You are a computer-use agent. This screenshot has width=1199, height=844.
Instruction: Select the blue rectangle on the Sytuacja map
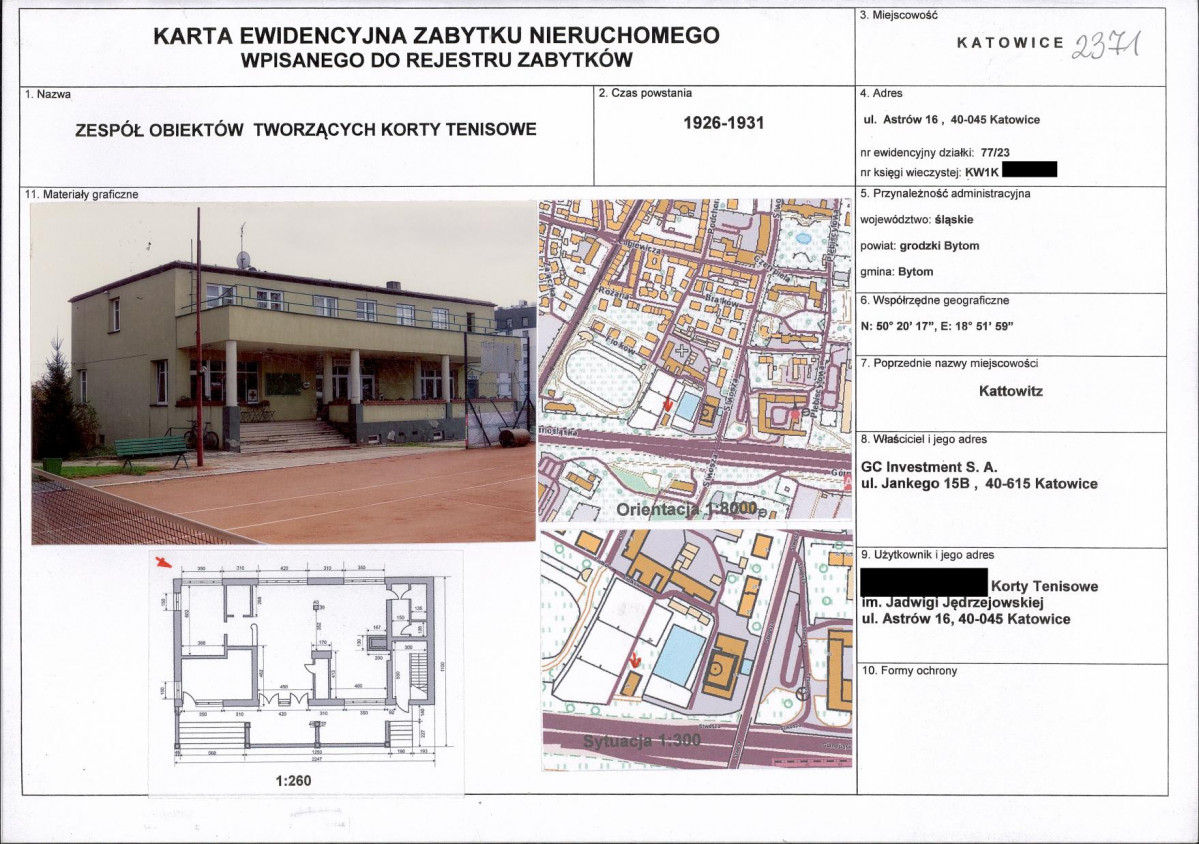click(x=680, y=654)
